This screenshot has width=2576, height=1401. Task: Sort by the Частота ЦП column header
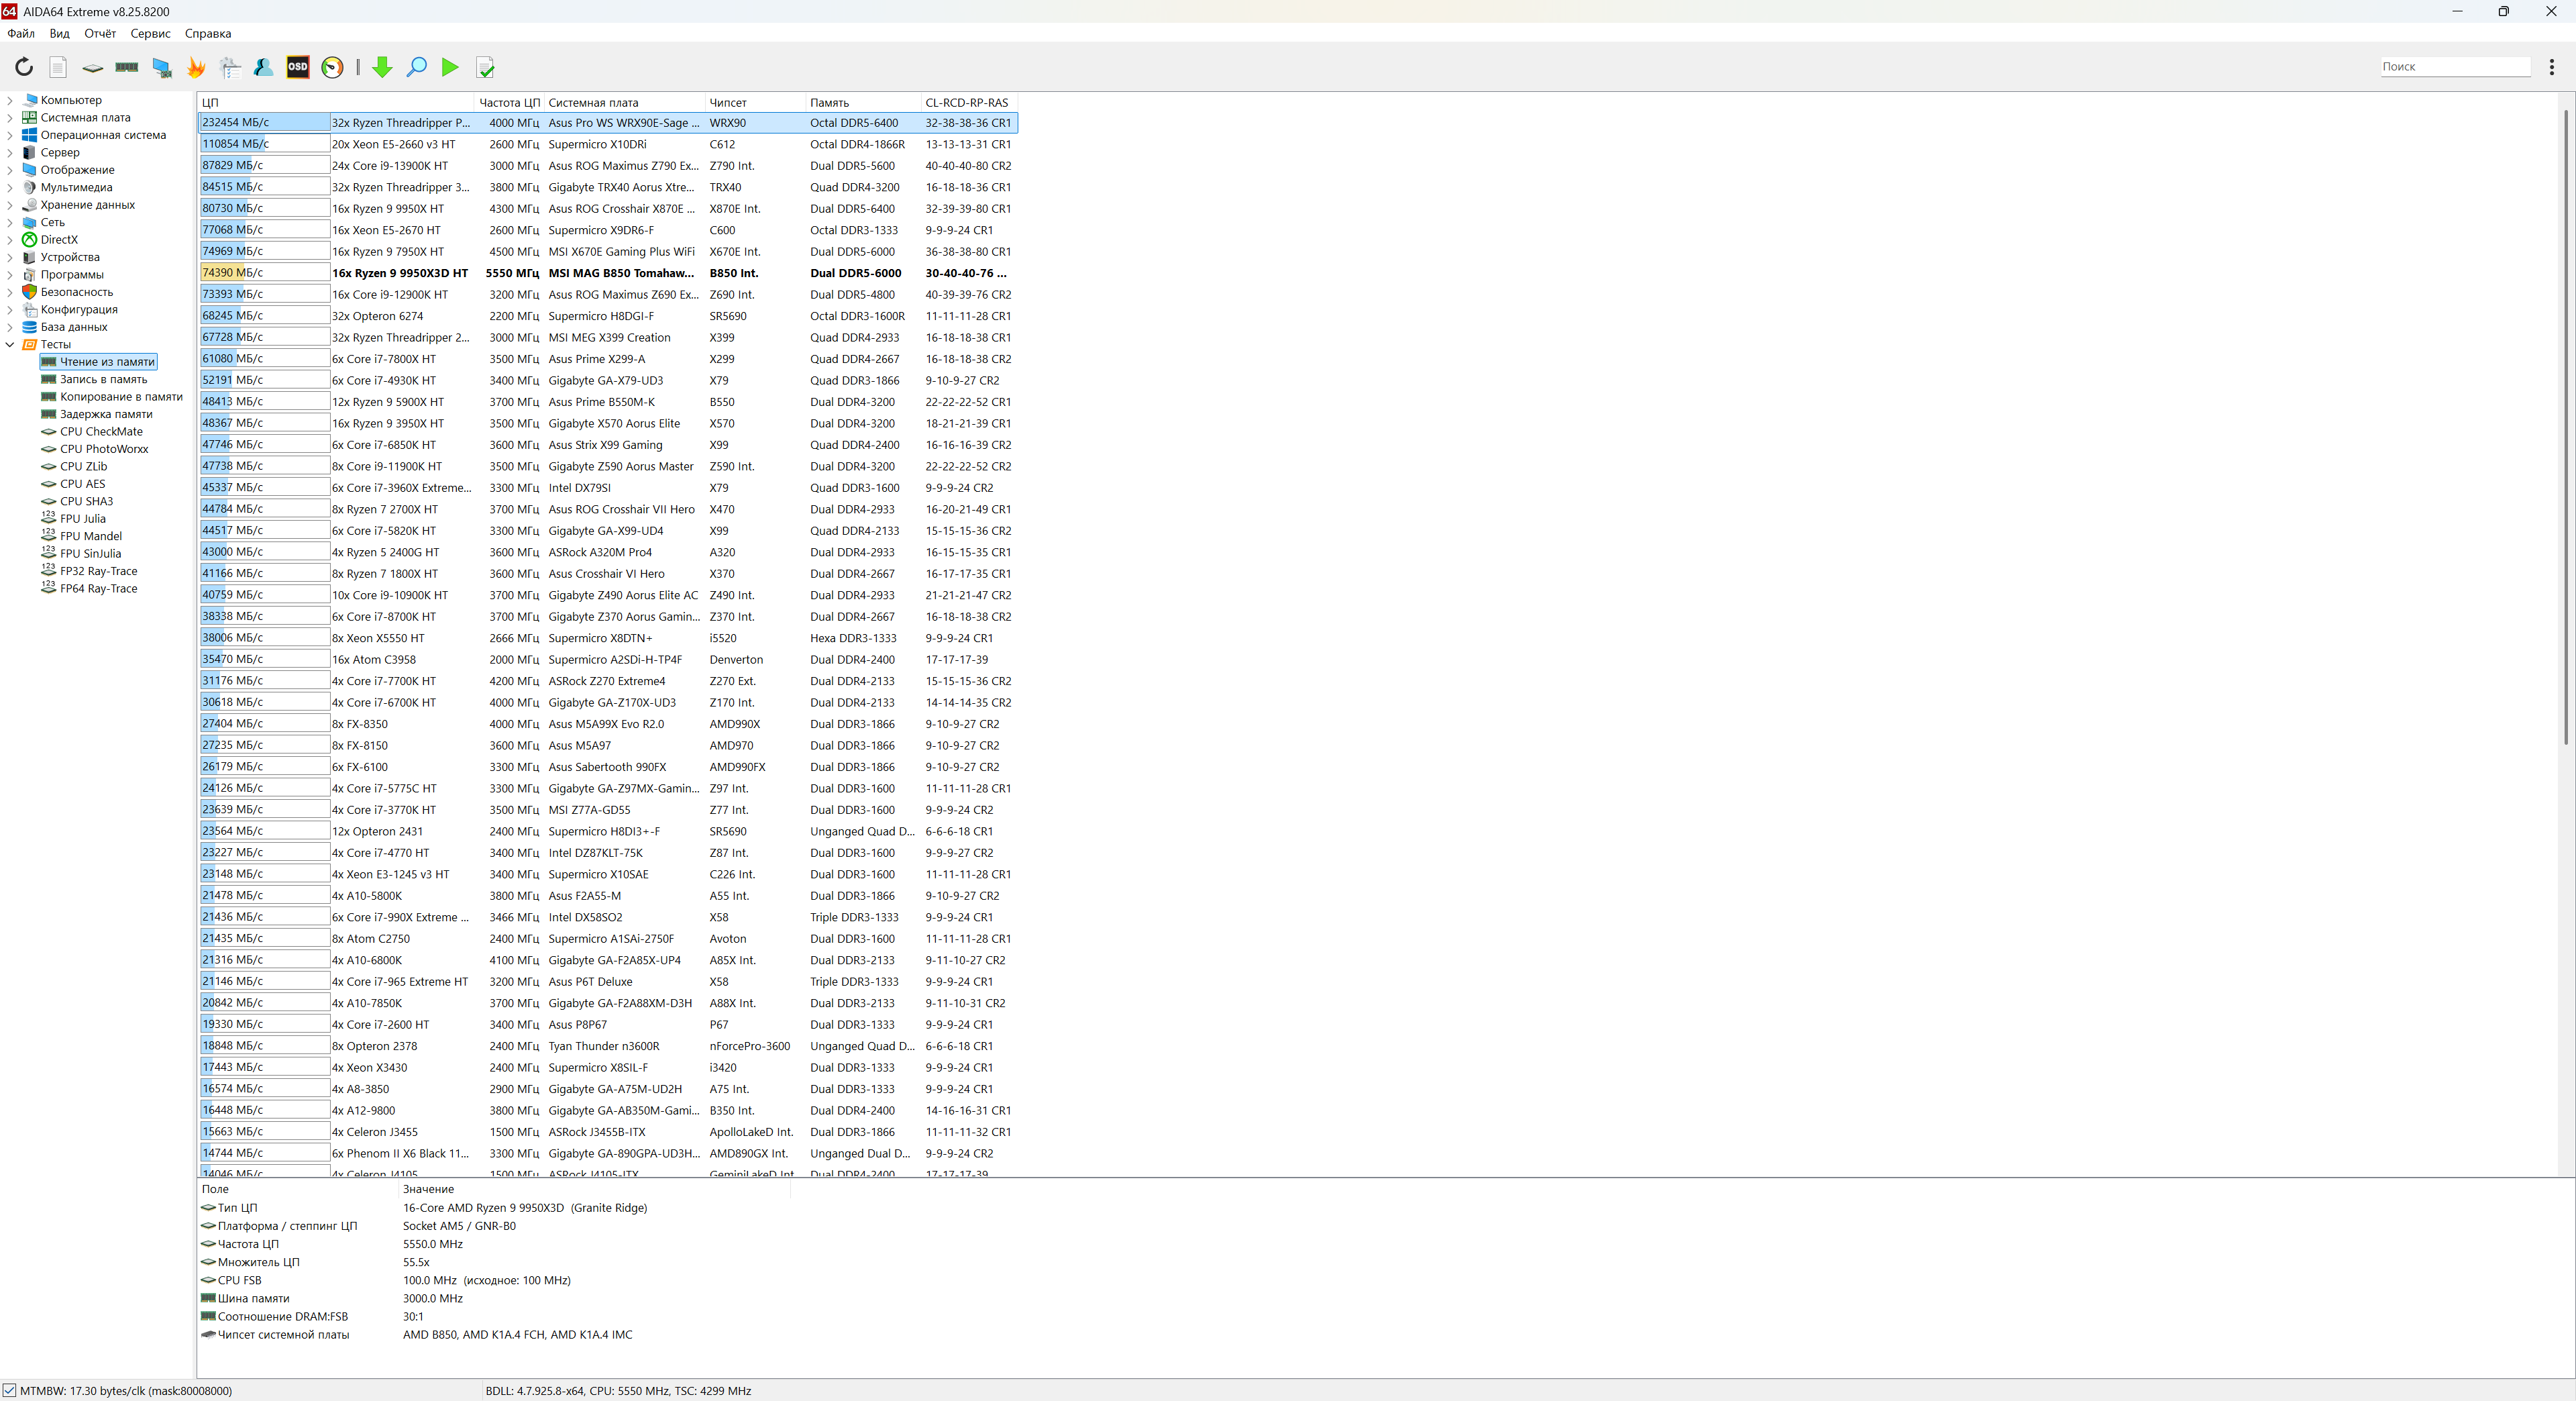(508, 102)
